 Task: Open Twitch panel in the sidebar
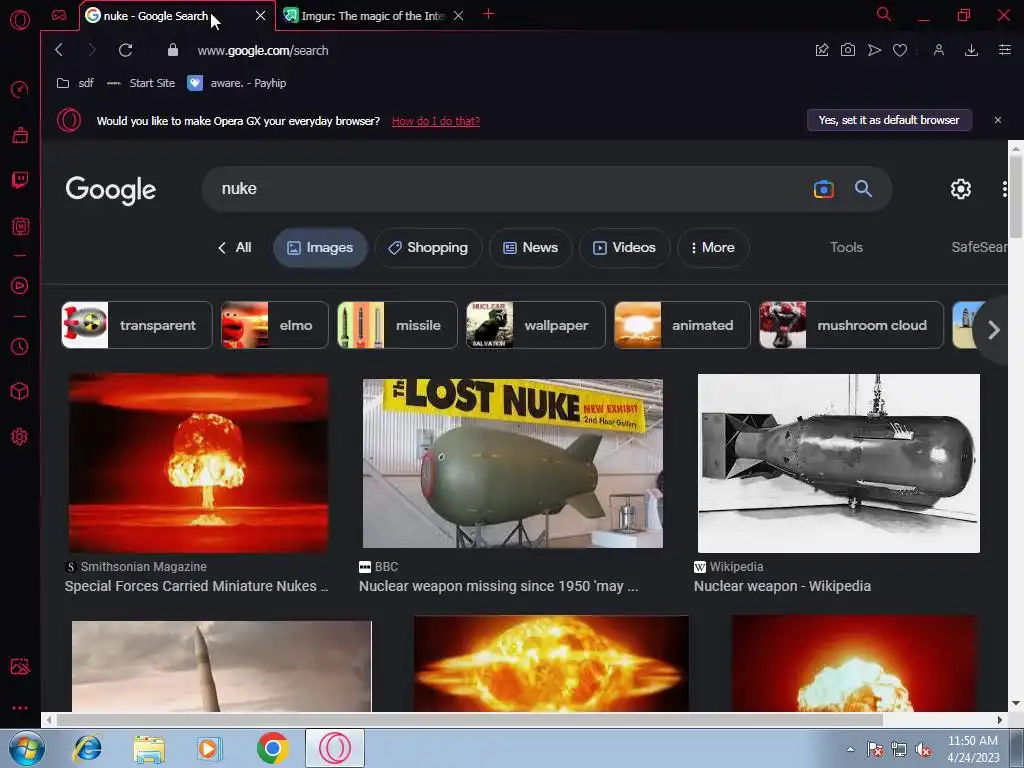[x=20, y=180]
